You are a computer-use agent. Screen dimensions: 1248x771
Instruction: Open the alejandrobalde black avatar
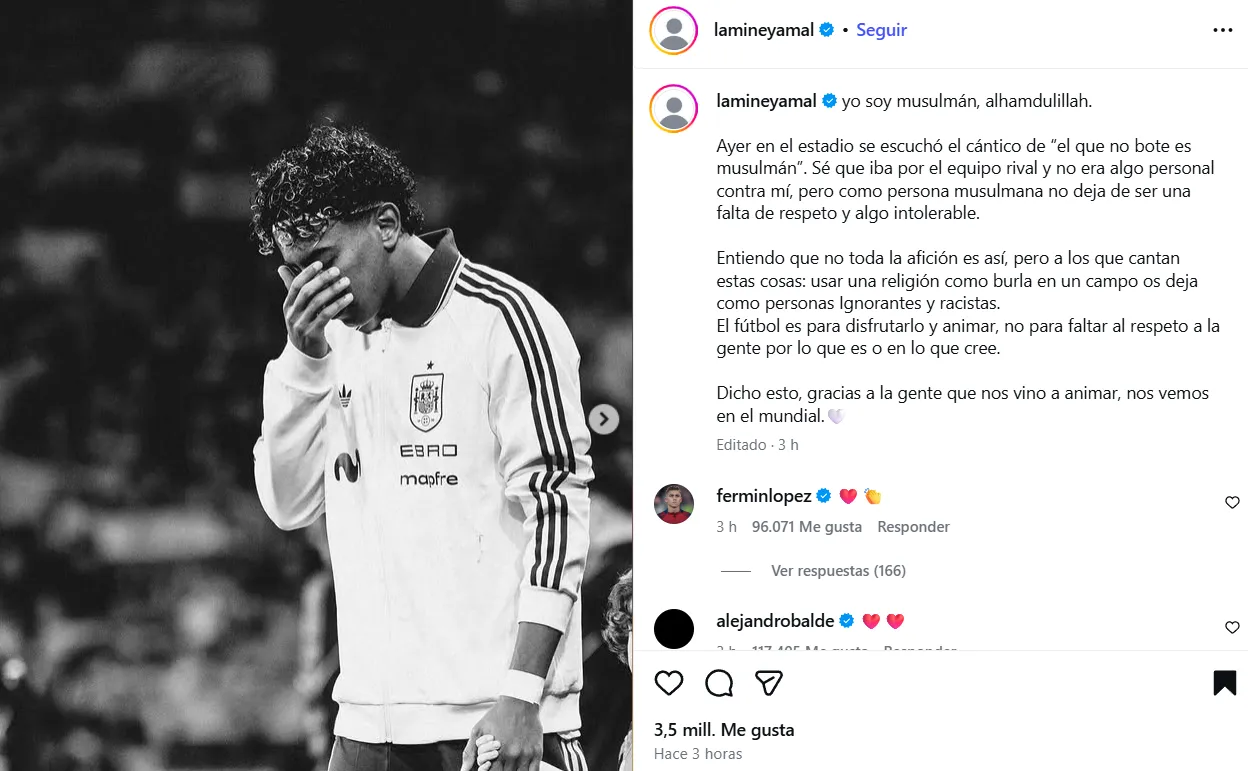(674, 629)
